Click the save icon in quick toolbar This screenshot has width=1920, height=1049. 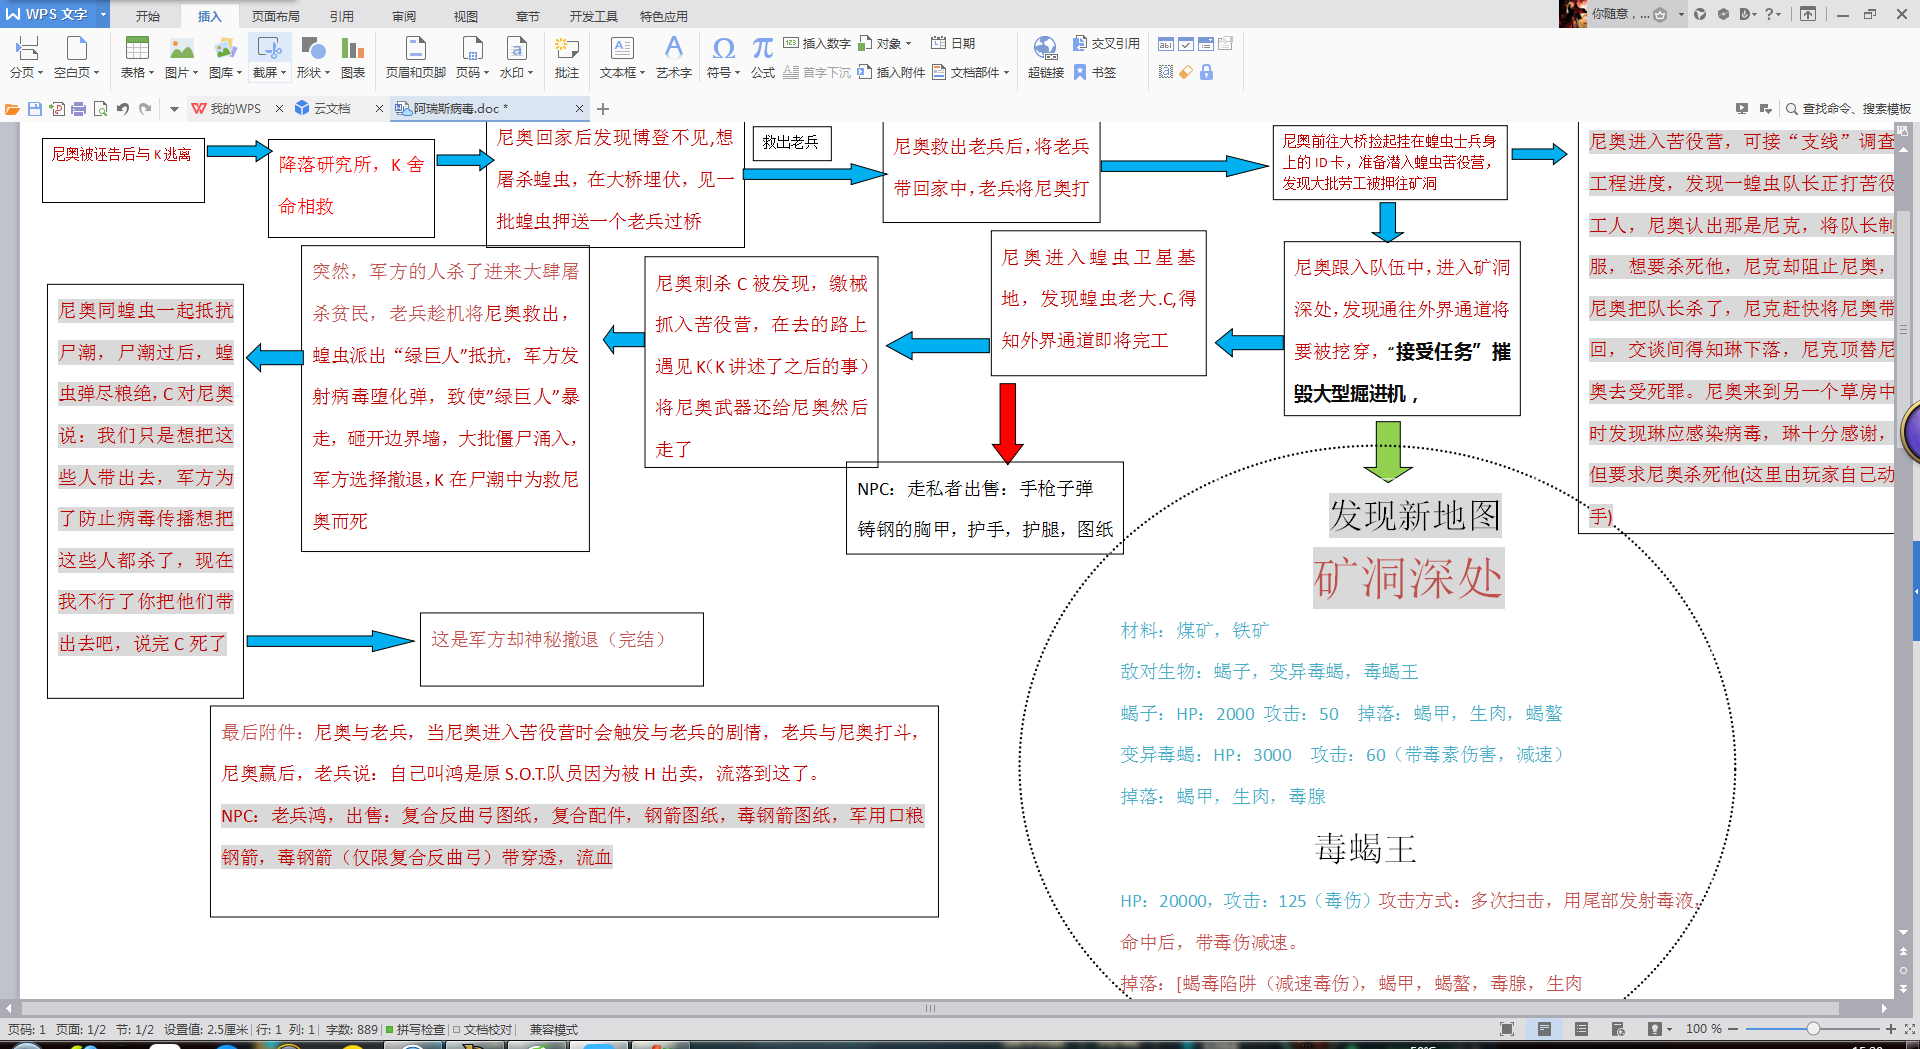(35, 109)
